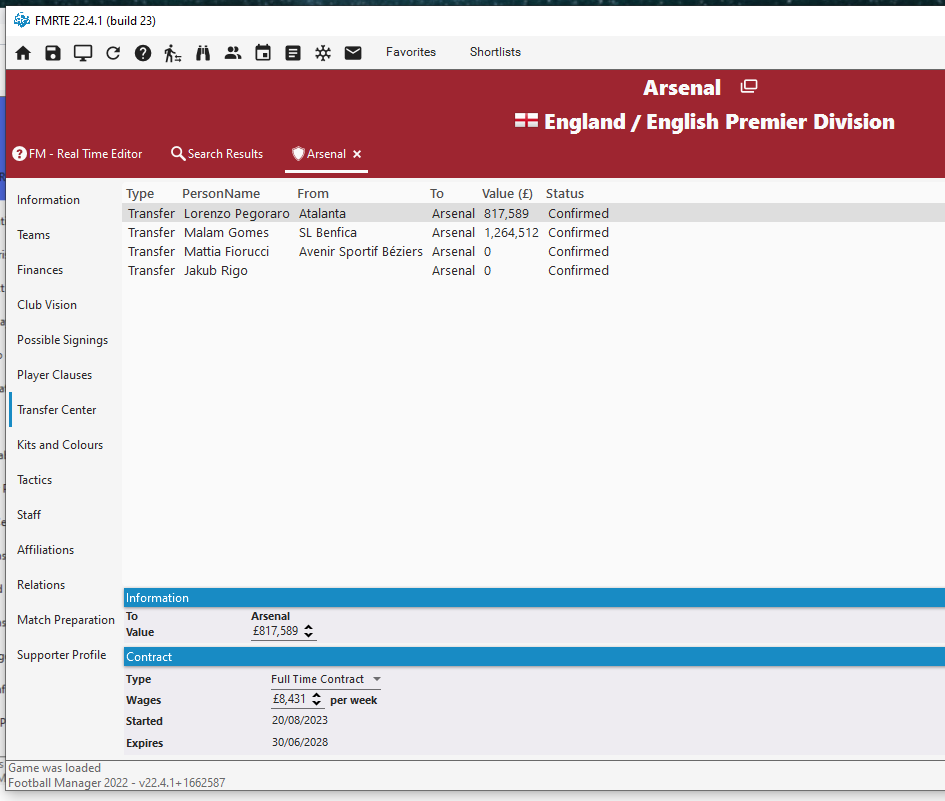The width and height of the screenshot is (945, 801).
Task: Open the calendar icon in the toolbar
Action: click(263, 53)
